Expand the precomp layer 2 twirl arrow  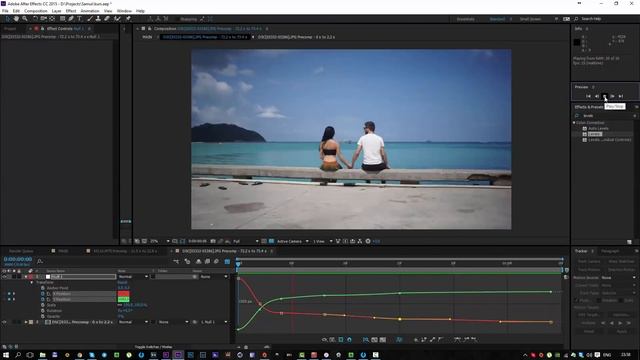click(26, 322)
